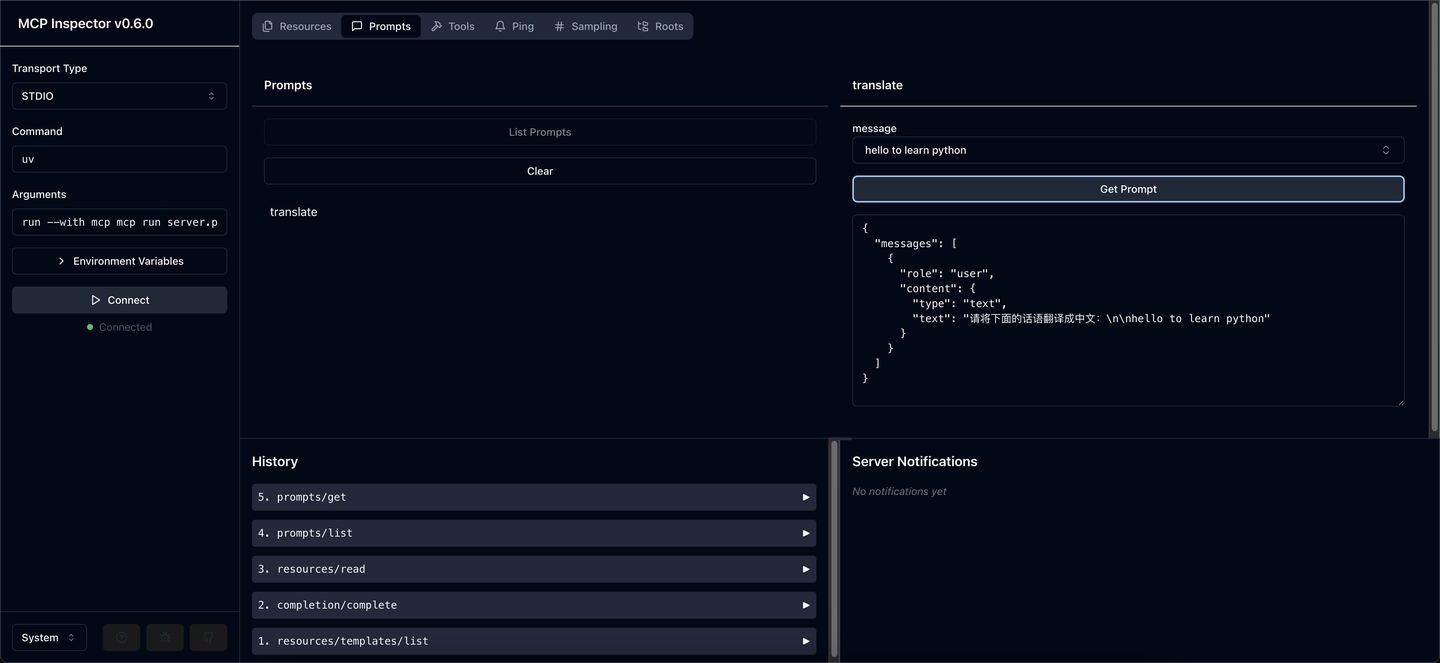The image size is (1440, 663).
Task: Open the help documentation icon
Action: (x=121, y=638)
